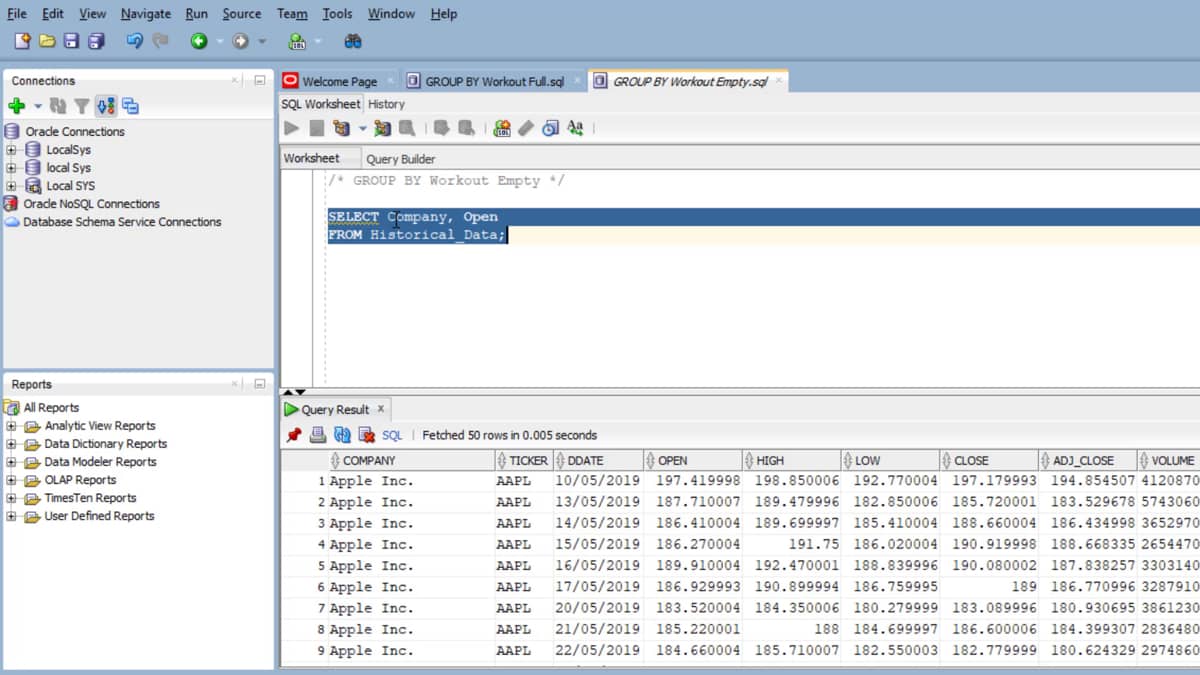Viewport: 1200px width, 675px height.
Task: Expand the local Sys connection node
Action: pos(11,168)
